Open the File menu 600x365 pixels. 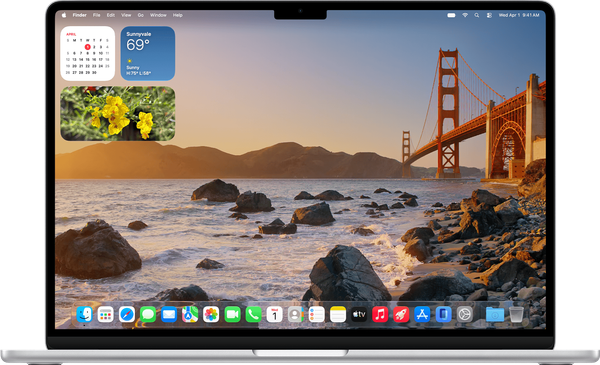coord(96,15)
